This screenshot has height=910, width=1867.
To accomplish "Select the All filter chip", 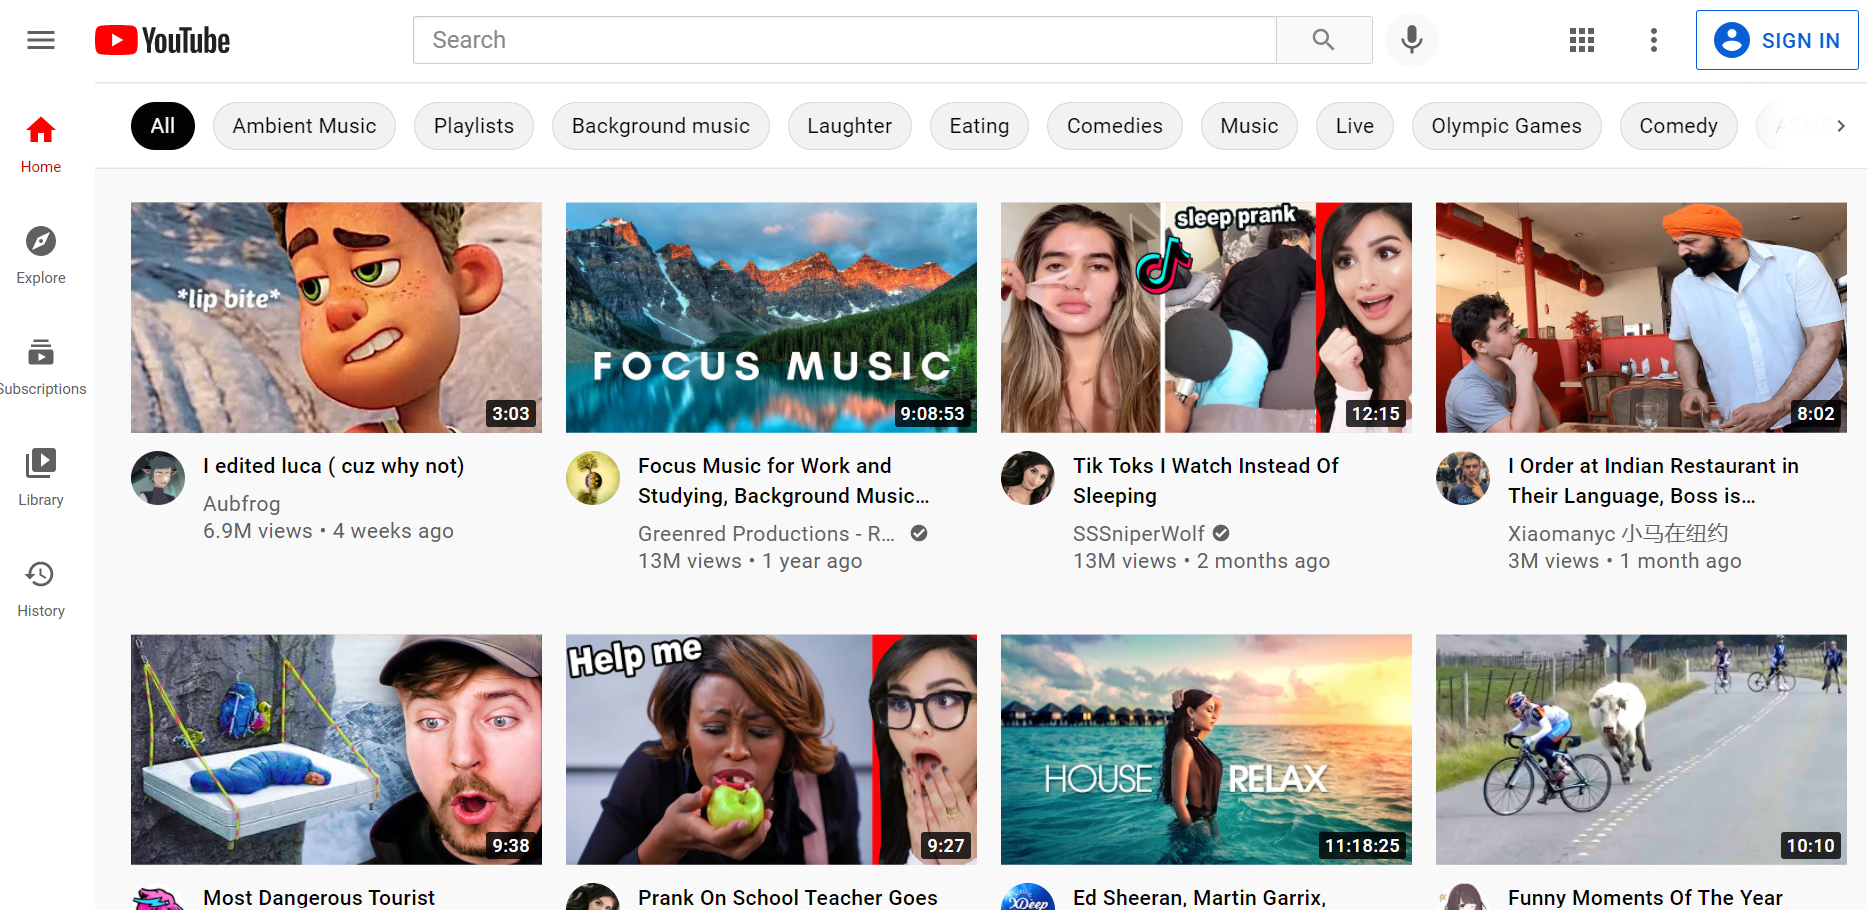I will [x=163, y=126].
